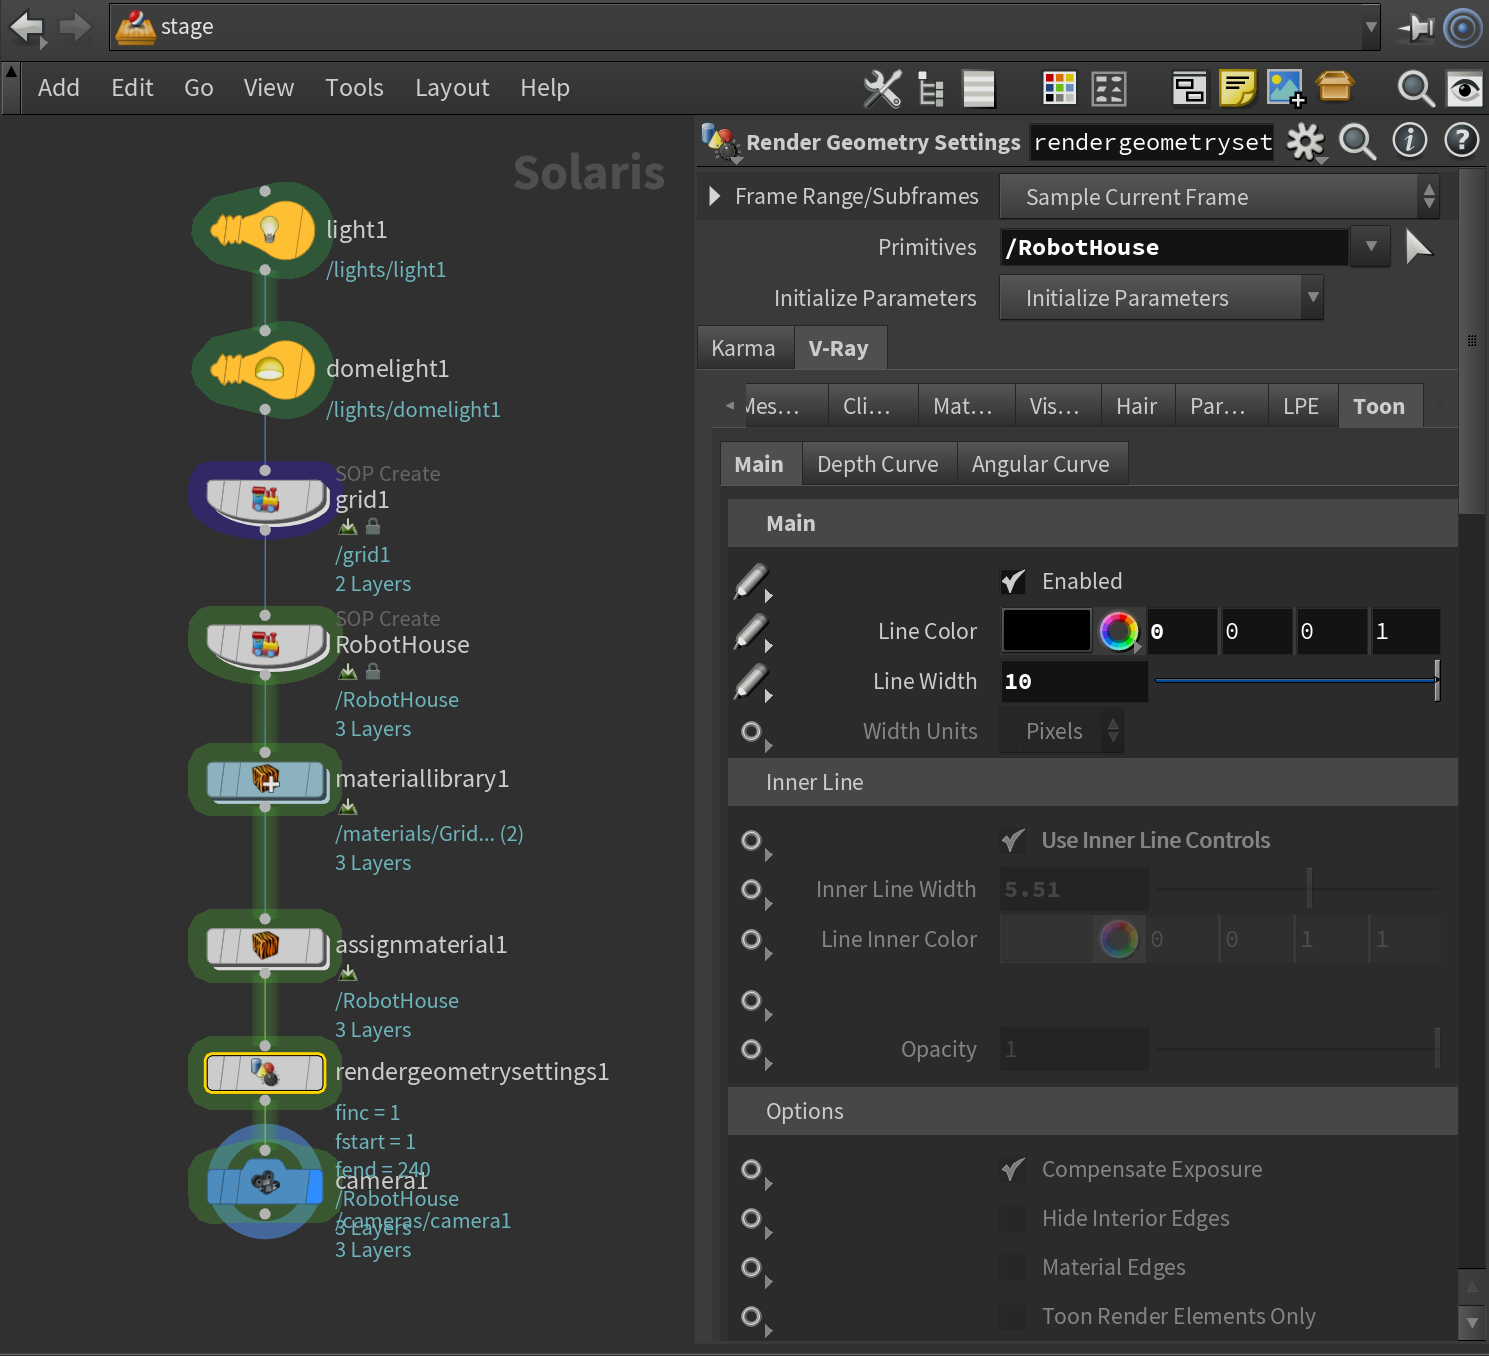The image size is (1489, 1356).
Task: Open the Sample Current Frame dropdown
Action: [x=1220, y=197]
